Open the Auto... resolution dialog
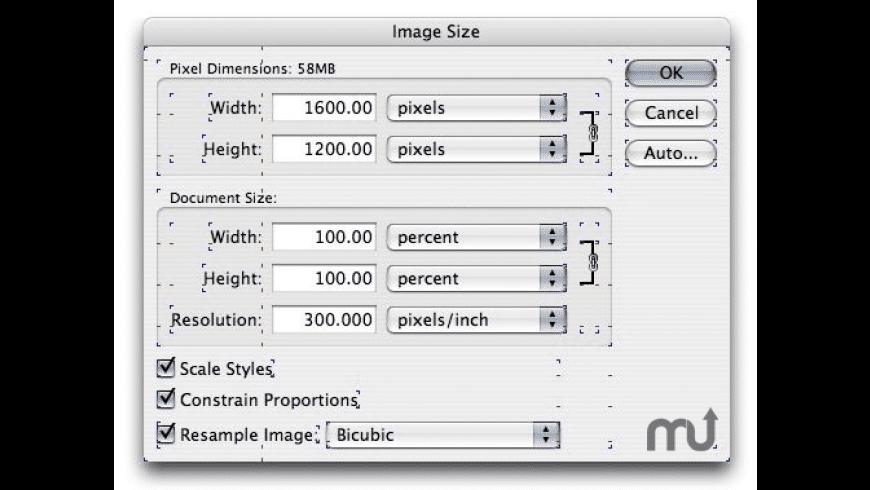870x490 pixels. [670, 153]
